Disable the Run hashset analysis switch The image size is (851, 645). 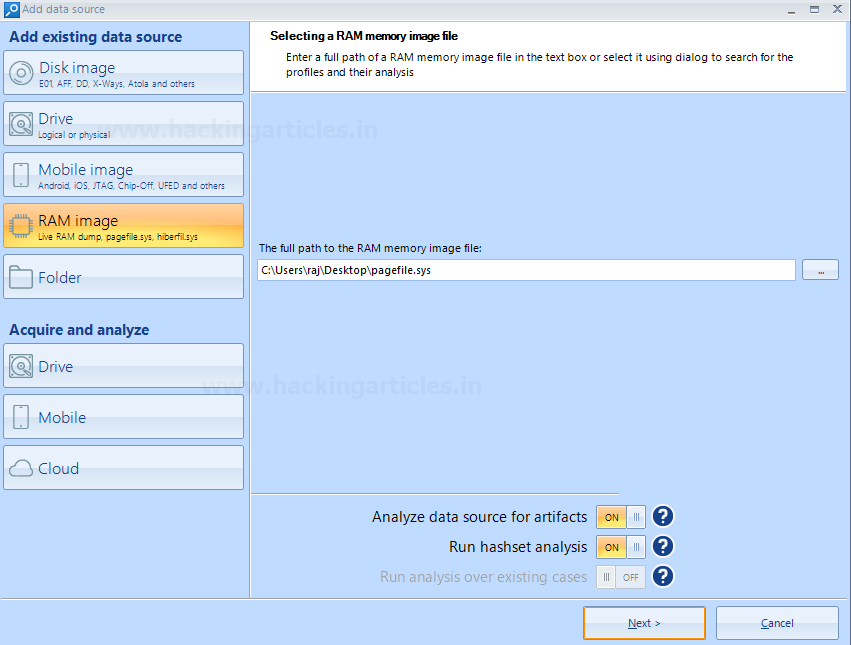[x=621, y=547]
